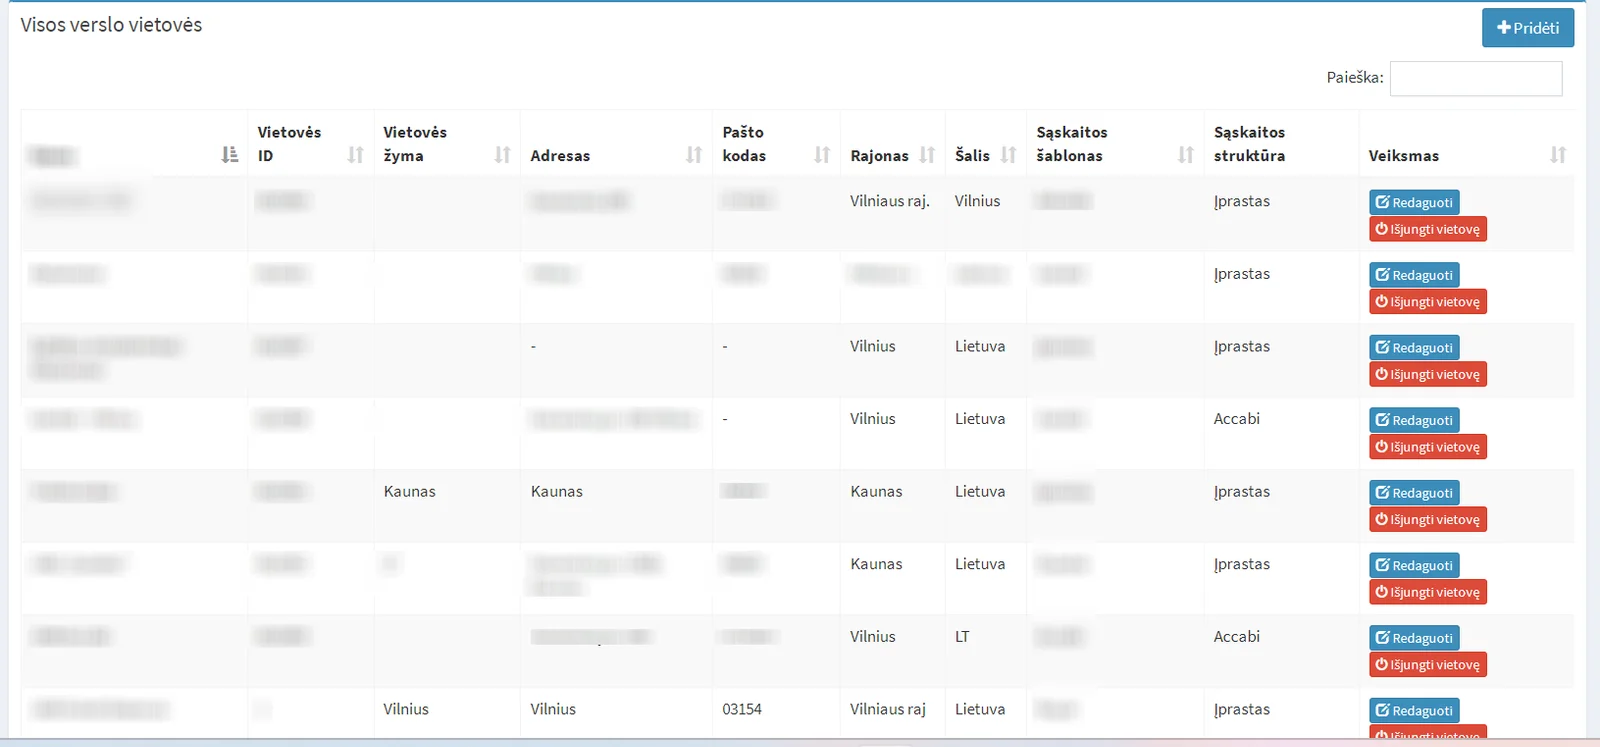Click the Adresas column header text
Screen dimensions: 1600x747
(x=560, y=156)
